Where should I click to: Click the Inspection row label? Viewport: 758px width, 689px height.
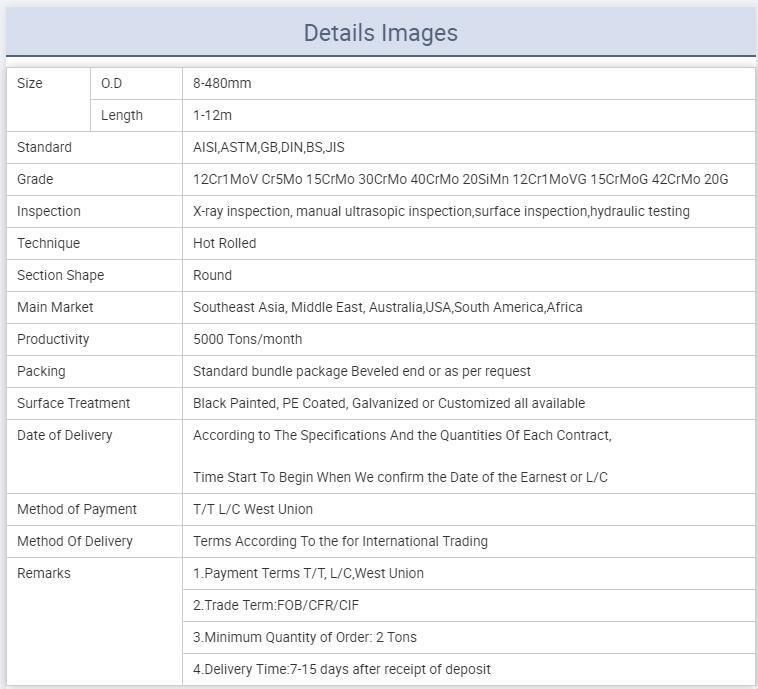pyautogui.click(x=49, y=211)
